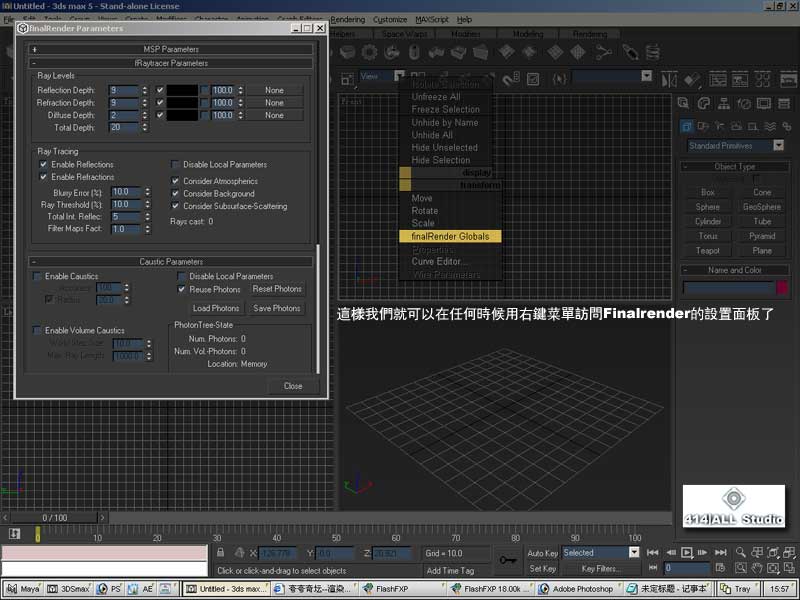This screenshot has width=800, height=600.
Task: Open the Hierarchy tab in command panel
Action: click(x=723, y=104)
